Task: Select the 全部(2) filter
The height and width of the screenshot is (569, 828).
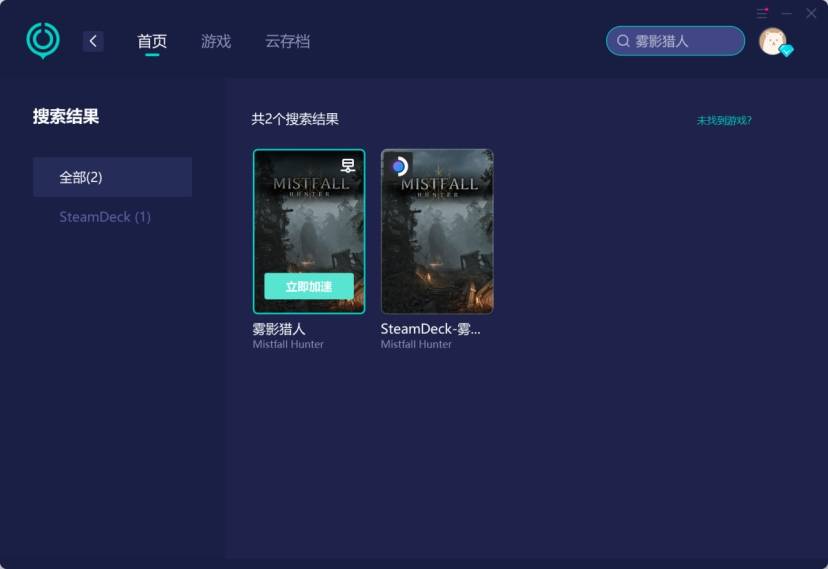Action: click(x=112, y=177)
